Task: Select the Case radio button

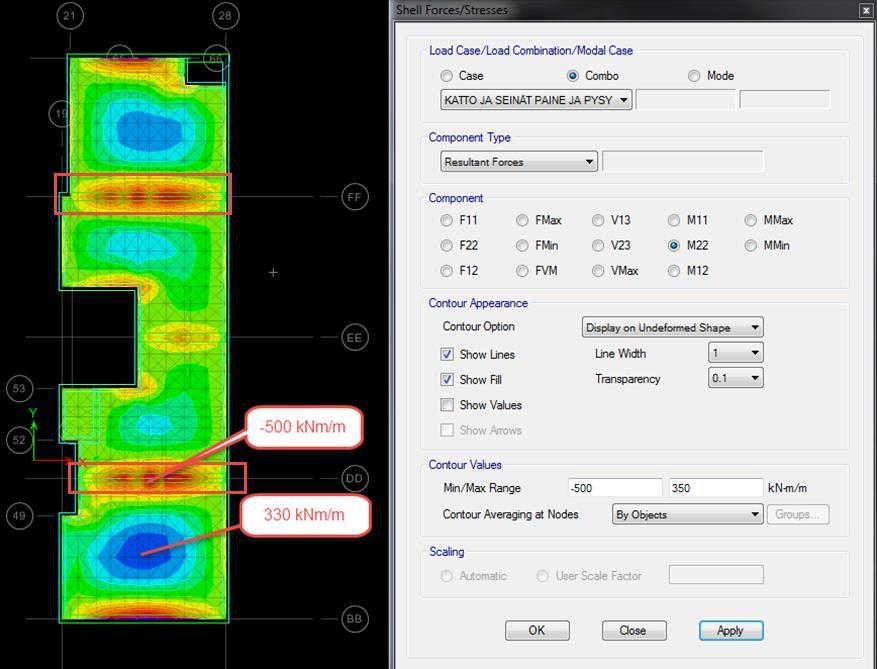Action: click(446, 76)
